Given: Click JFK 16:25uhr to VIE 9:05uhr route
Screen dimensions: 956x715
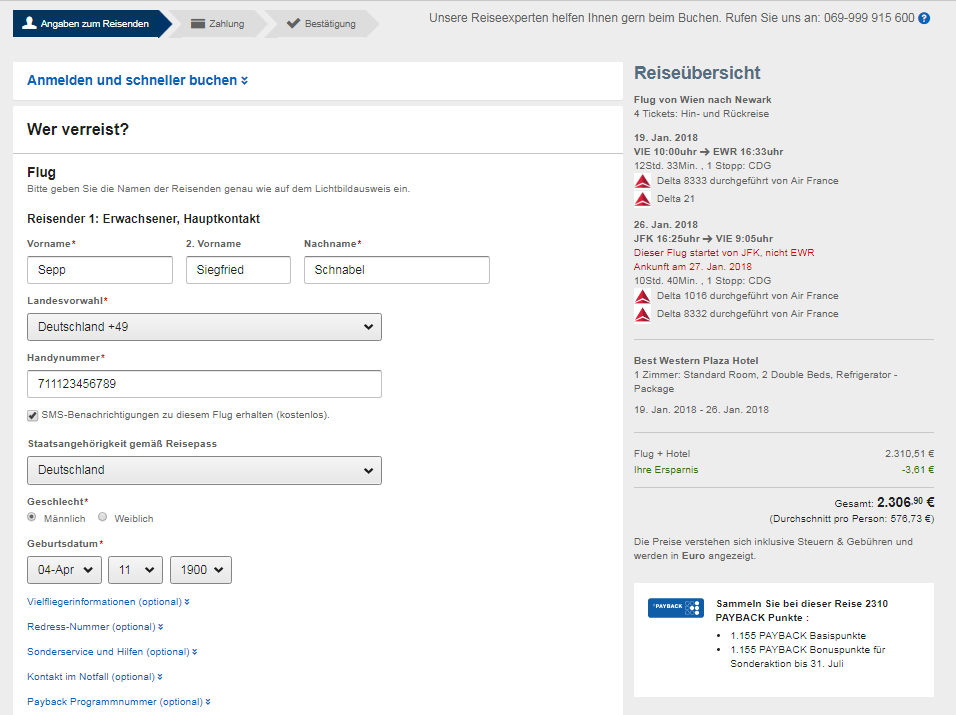Looking at the screenshot, I should (703, 238).
